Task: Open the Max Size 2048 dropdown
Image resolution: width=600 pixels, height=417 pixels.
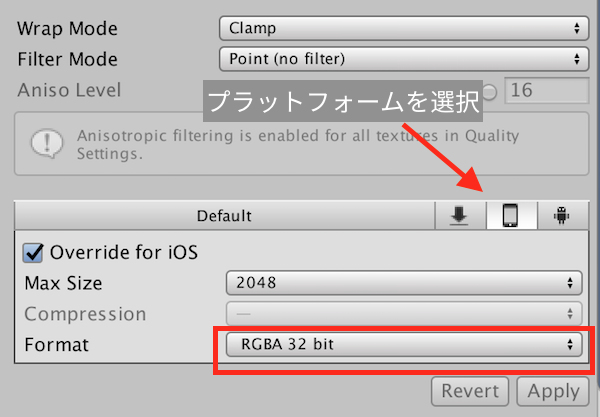Action: 404,283
